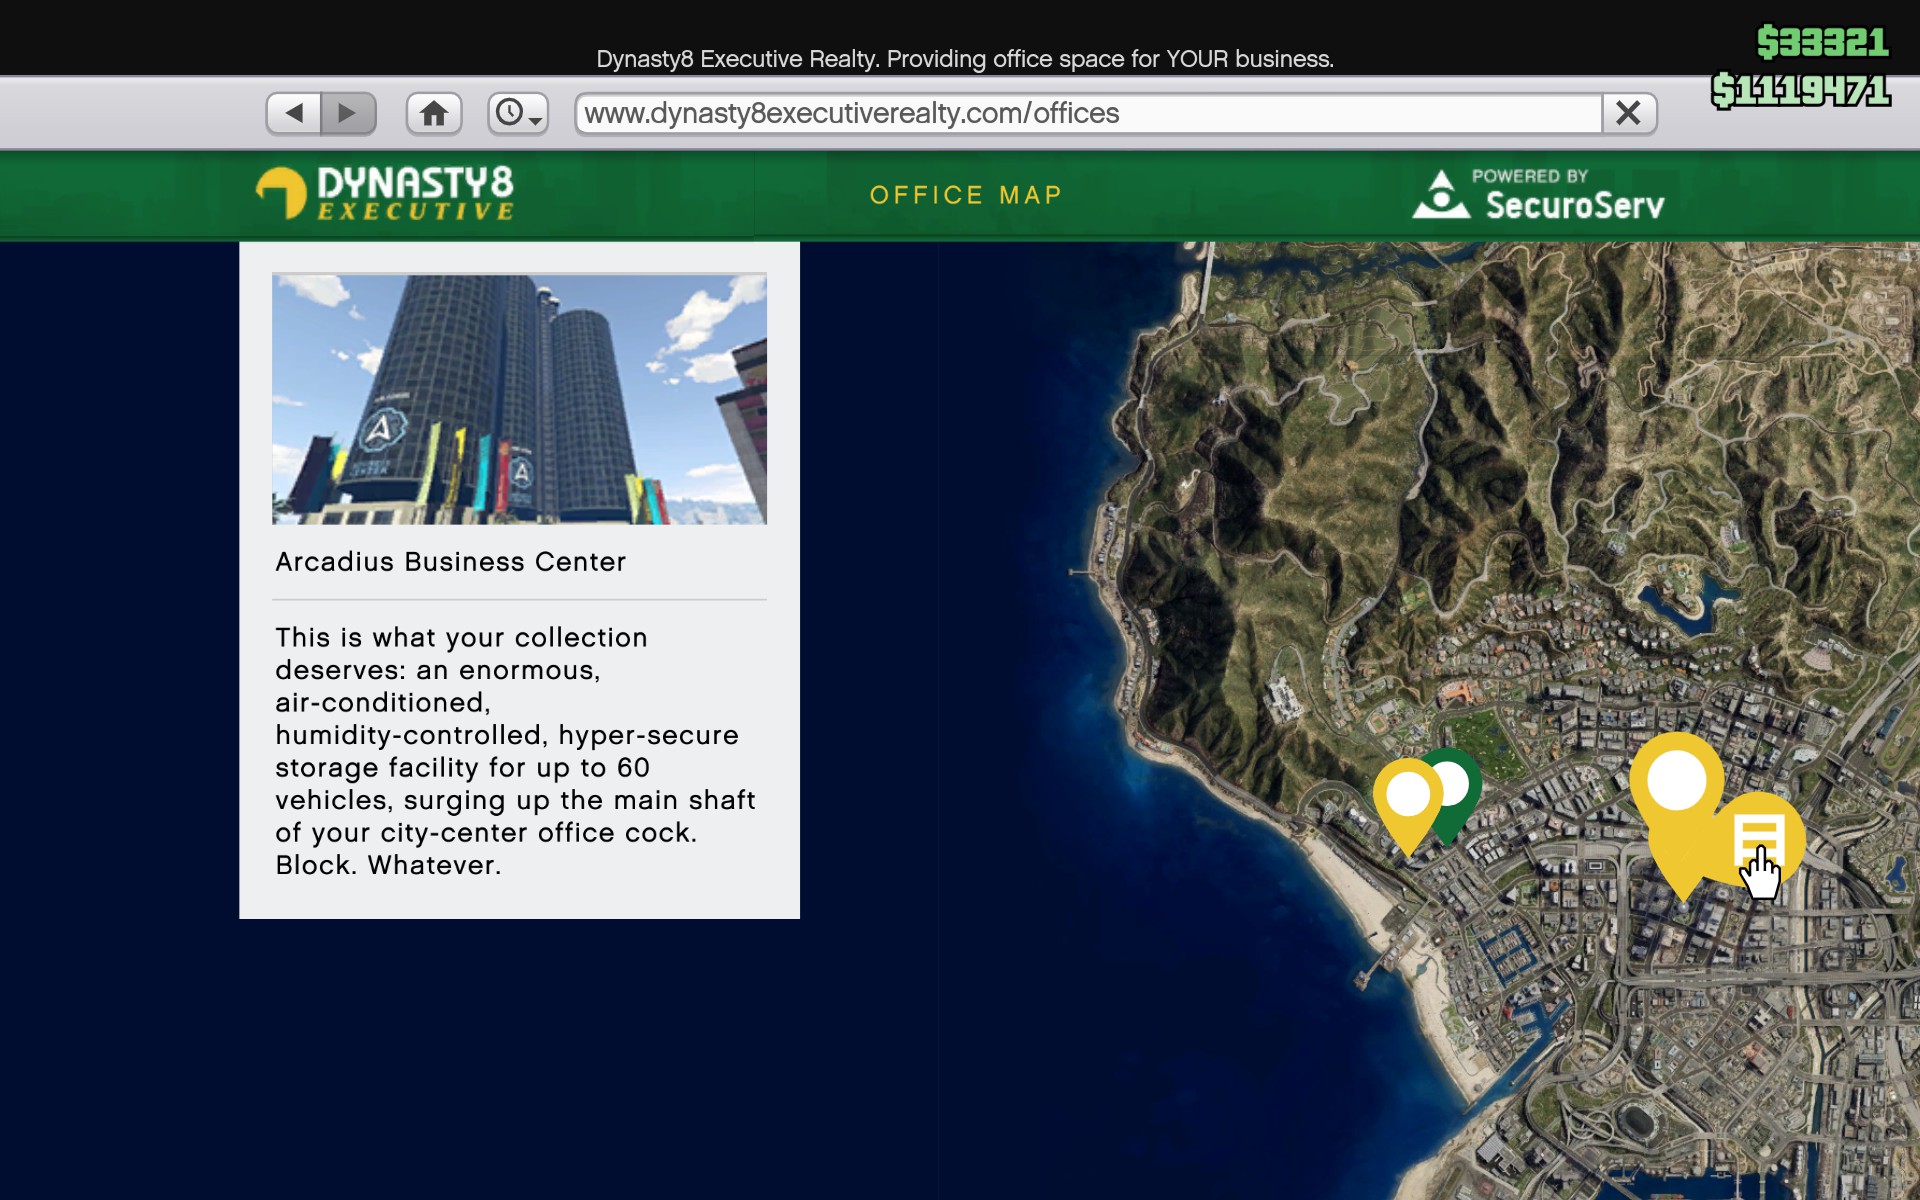Screen dimensions: 1920x1200
Task: Go back with the browser back arrow
Action: (294, 113)
